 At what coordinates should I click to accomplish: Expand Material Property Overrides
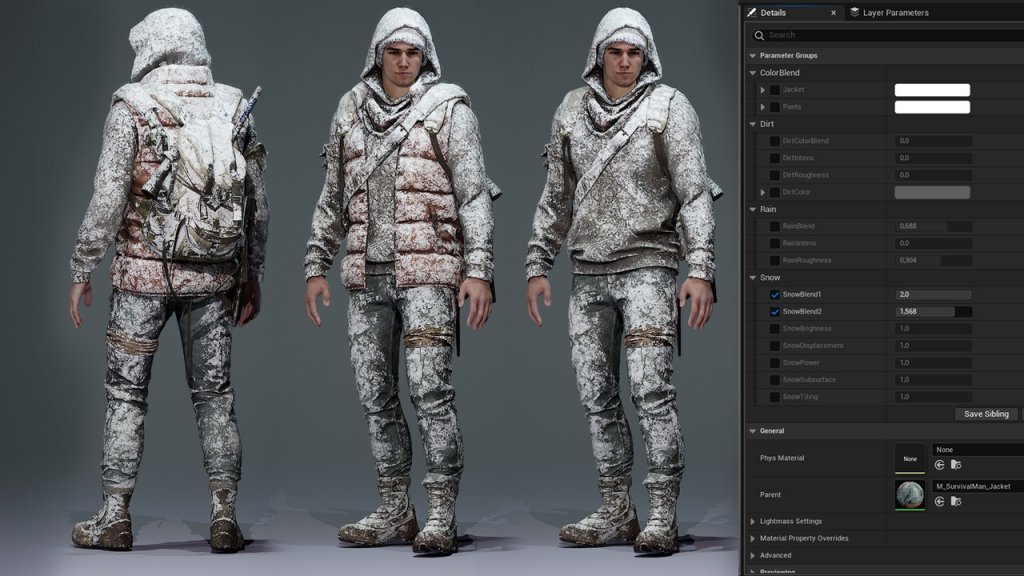click(752, 538)
